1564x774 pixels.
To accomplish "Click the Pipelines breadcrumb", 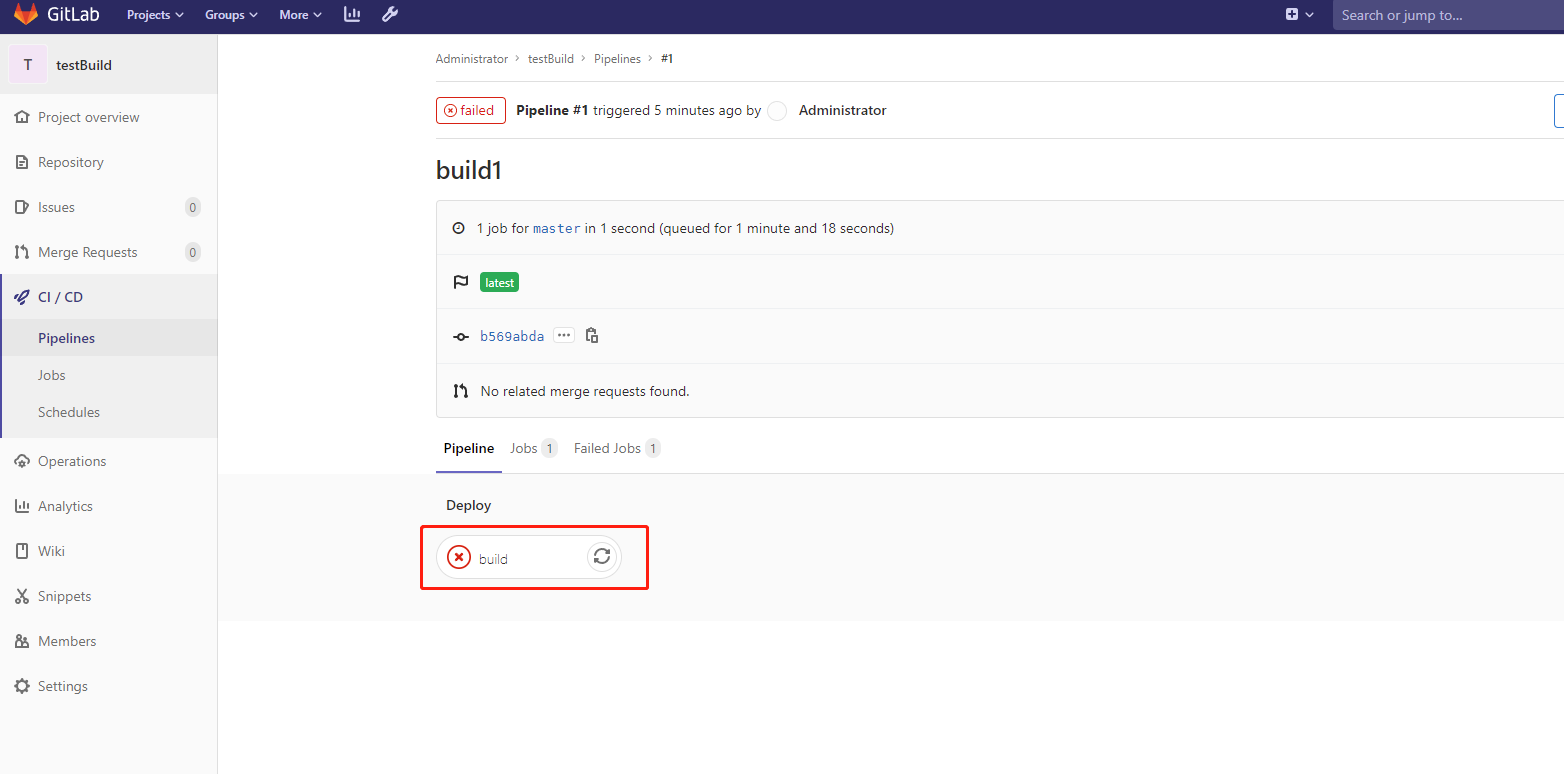I will 617,58.
